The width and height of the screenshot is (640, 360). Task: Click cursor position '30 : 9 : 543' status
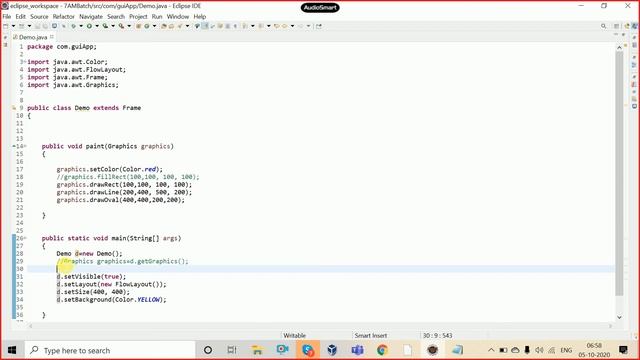tap(437, 336)
